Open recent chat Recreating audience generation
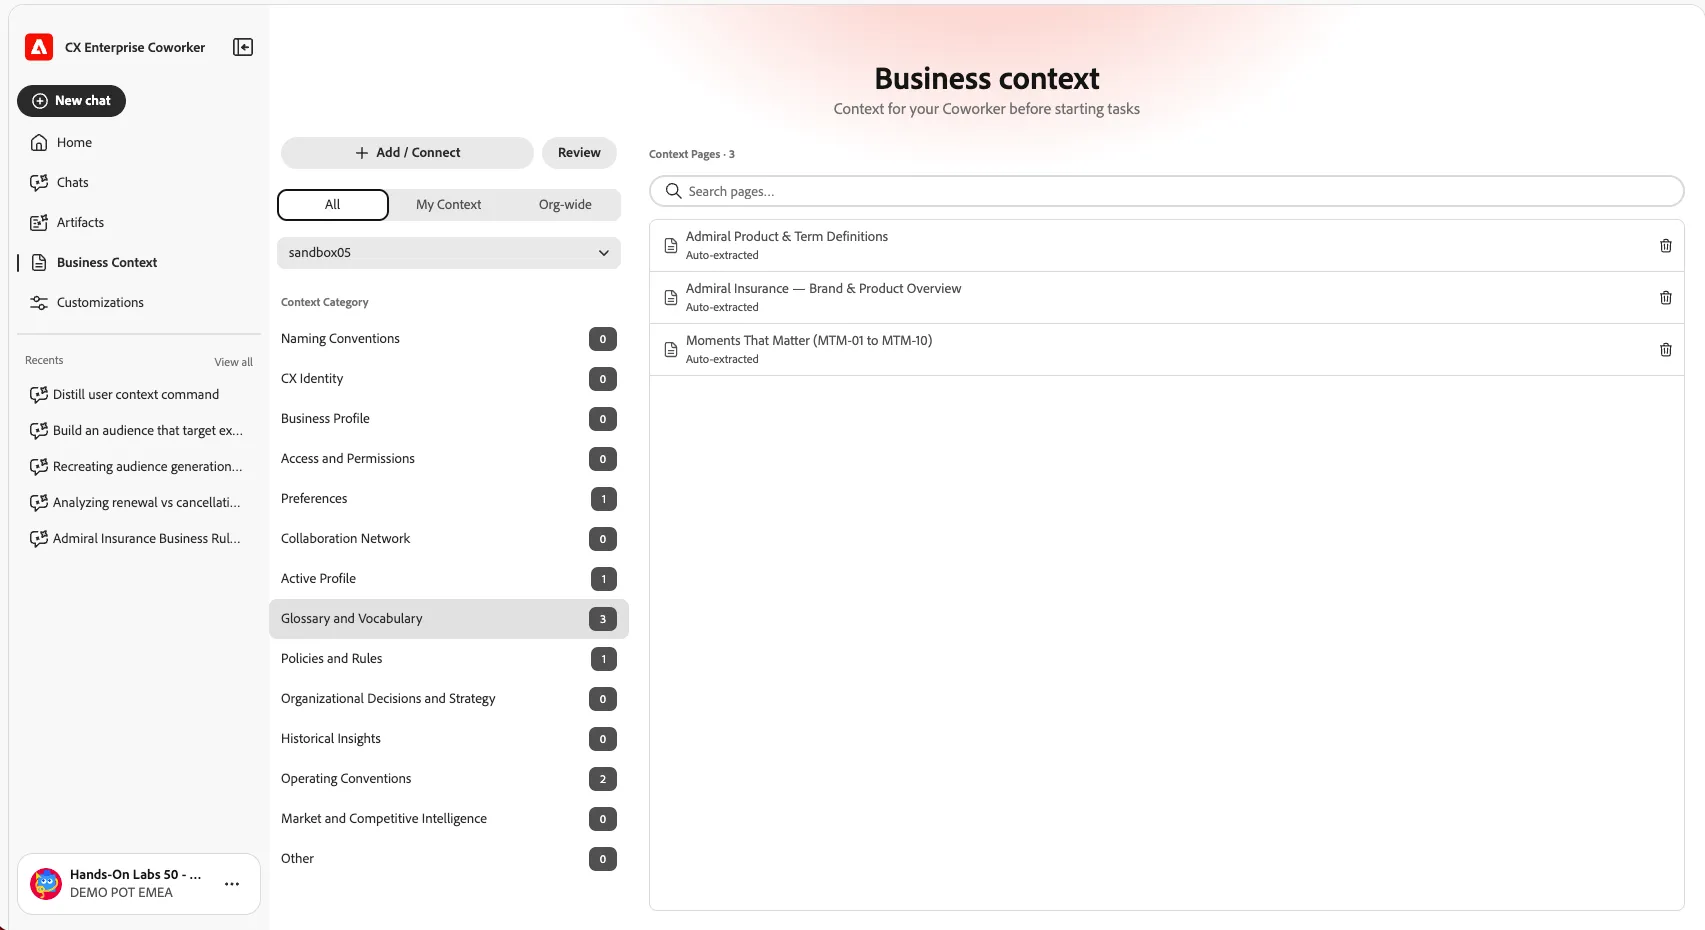 [x=136, y=467]
